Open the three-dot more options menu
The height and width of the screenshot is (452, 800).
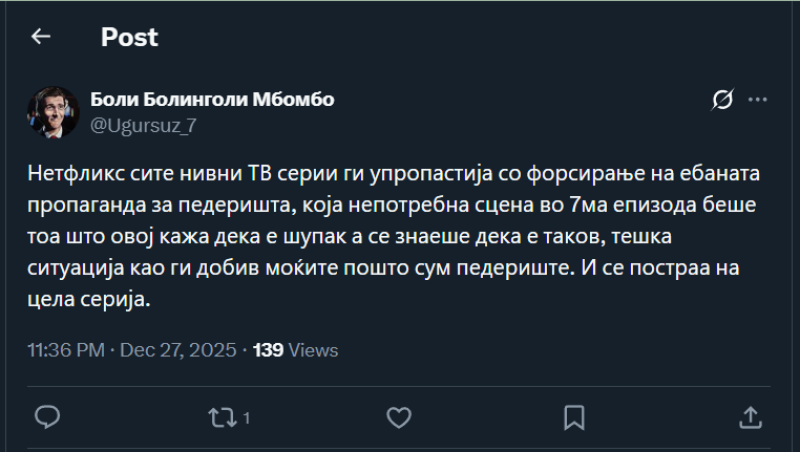[x=758, y=99]
